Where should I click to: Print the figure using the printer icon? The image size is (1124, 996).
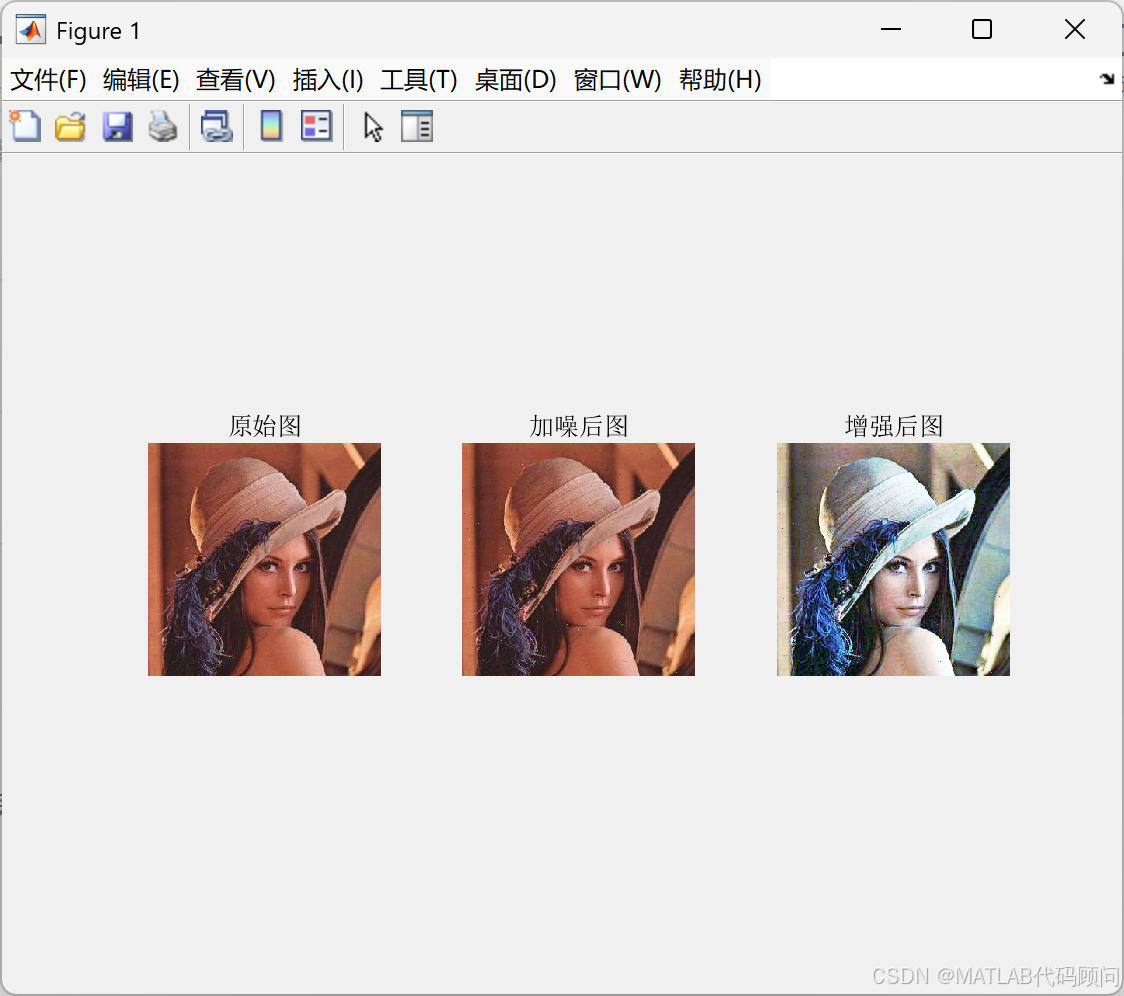coord(163,126)
